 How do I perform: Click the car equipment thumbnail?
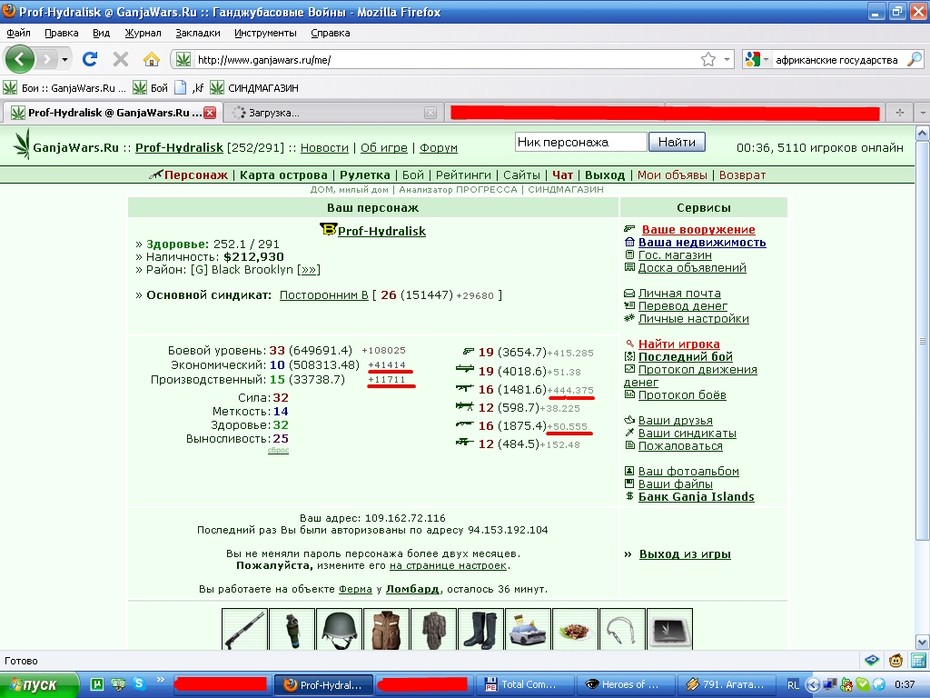[x=528, y=629]
